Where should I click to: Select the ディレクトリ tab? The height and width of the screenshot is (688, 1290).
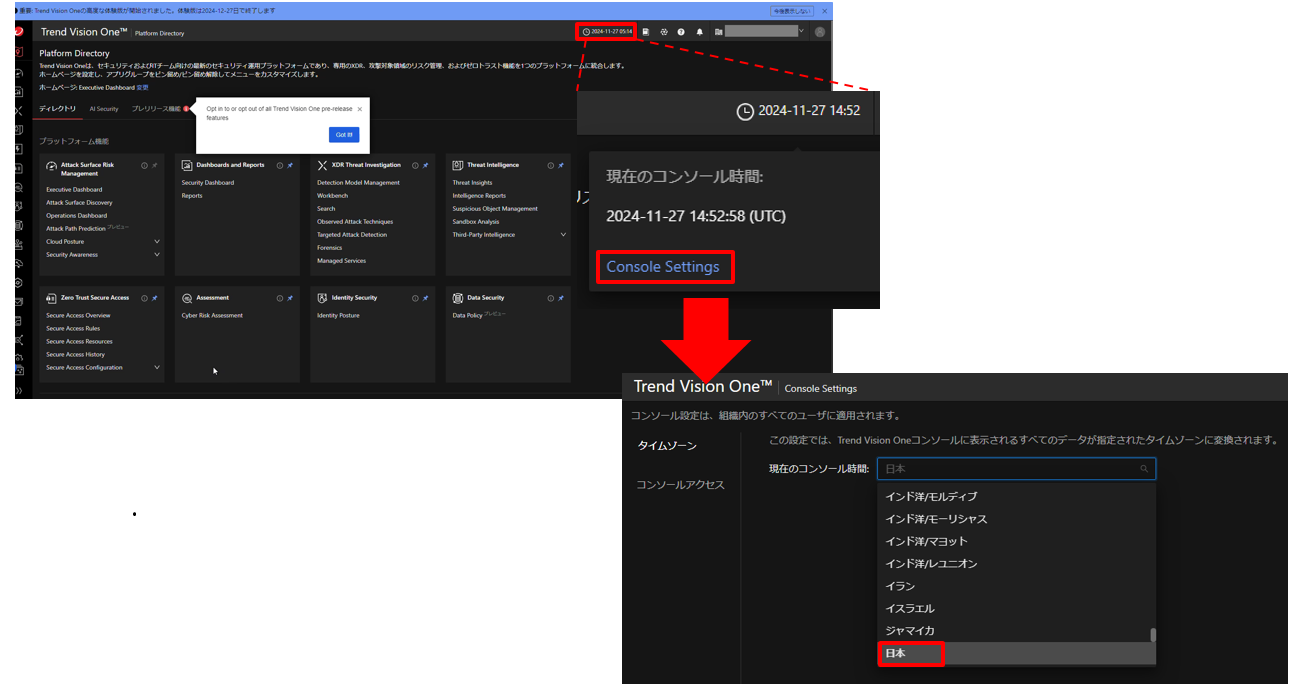coord(57,108)
